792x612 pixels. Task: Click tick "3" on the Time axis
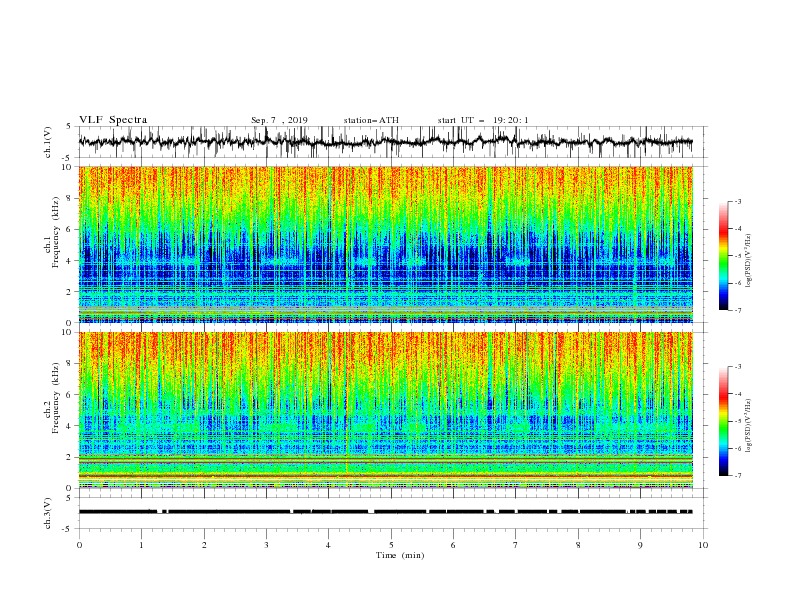click(266, 545)
